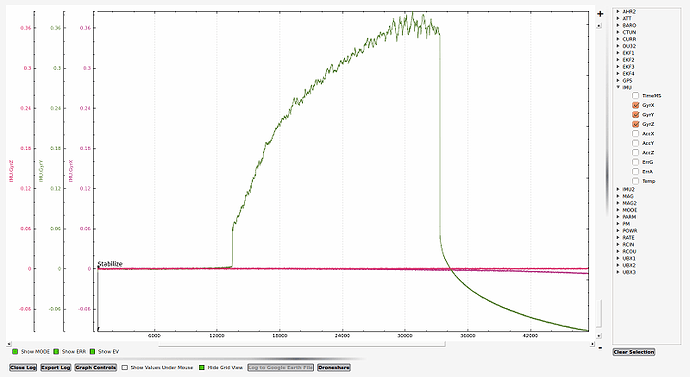Enable the AccX checkbox
Screen dimensions: 690x377
(x=635, y=133)
